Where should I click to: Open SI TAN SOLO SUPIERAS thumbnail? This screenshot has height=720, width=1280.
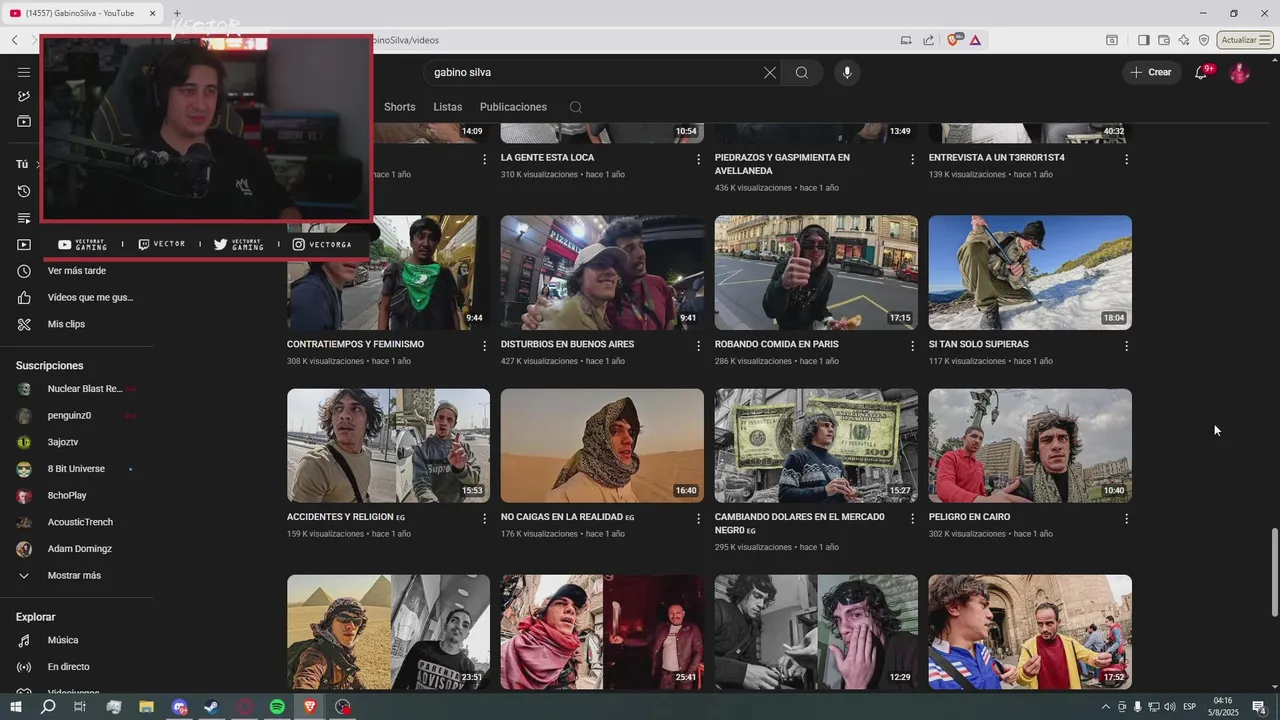pyautogui.click(x=1030, y=273)
